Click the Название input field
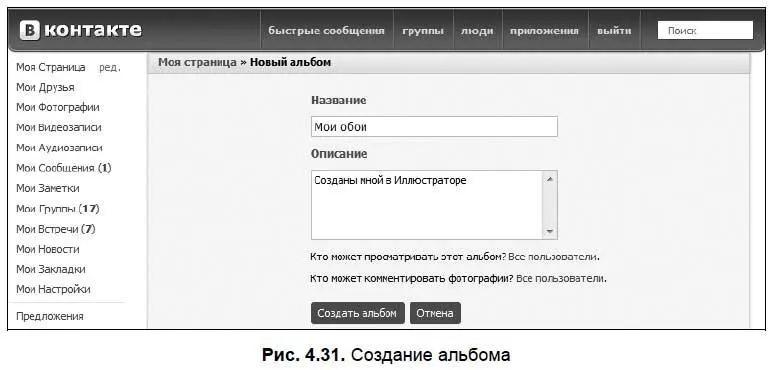This screenshot has height=370, width=775. (x=434, y=126)
